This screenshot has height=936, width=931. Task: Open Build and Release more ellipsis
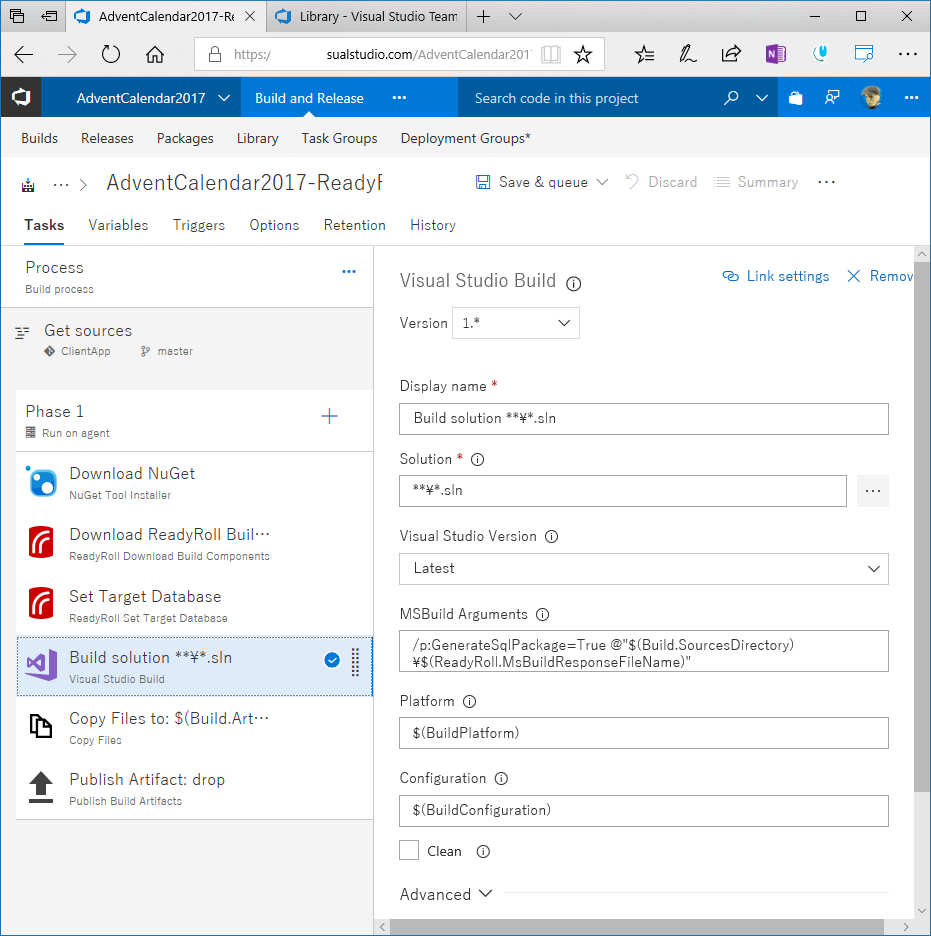tap(399, 97)
